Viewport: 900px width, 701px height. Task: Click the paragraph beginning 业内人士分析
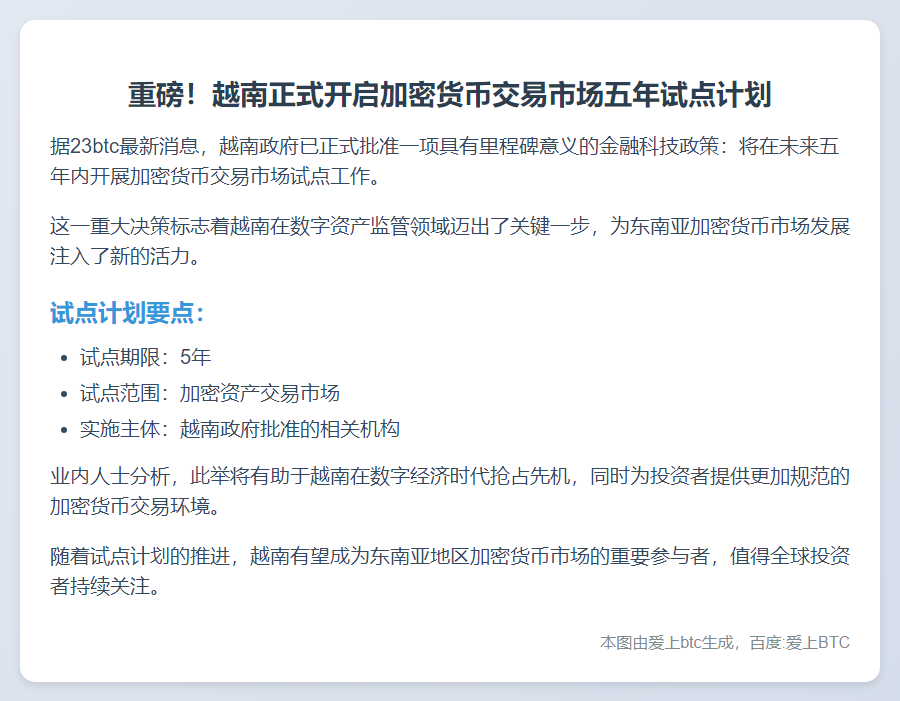pyautogui.click(x=450, y=491)
